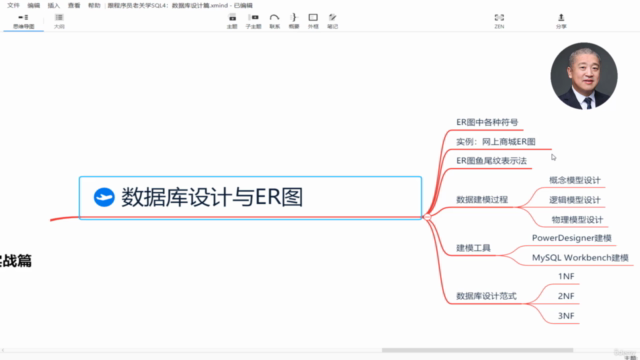640x360 pixels.
Task: Select the 实例：网上商城ER图 topic
Action: coord(496,142)
